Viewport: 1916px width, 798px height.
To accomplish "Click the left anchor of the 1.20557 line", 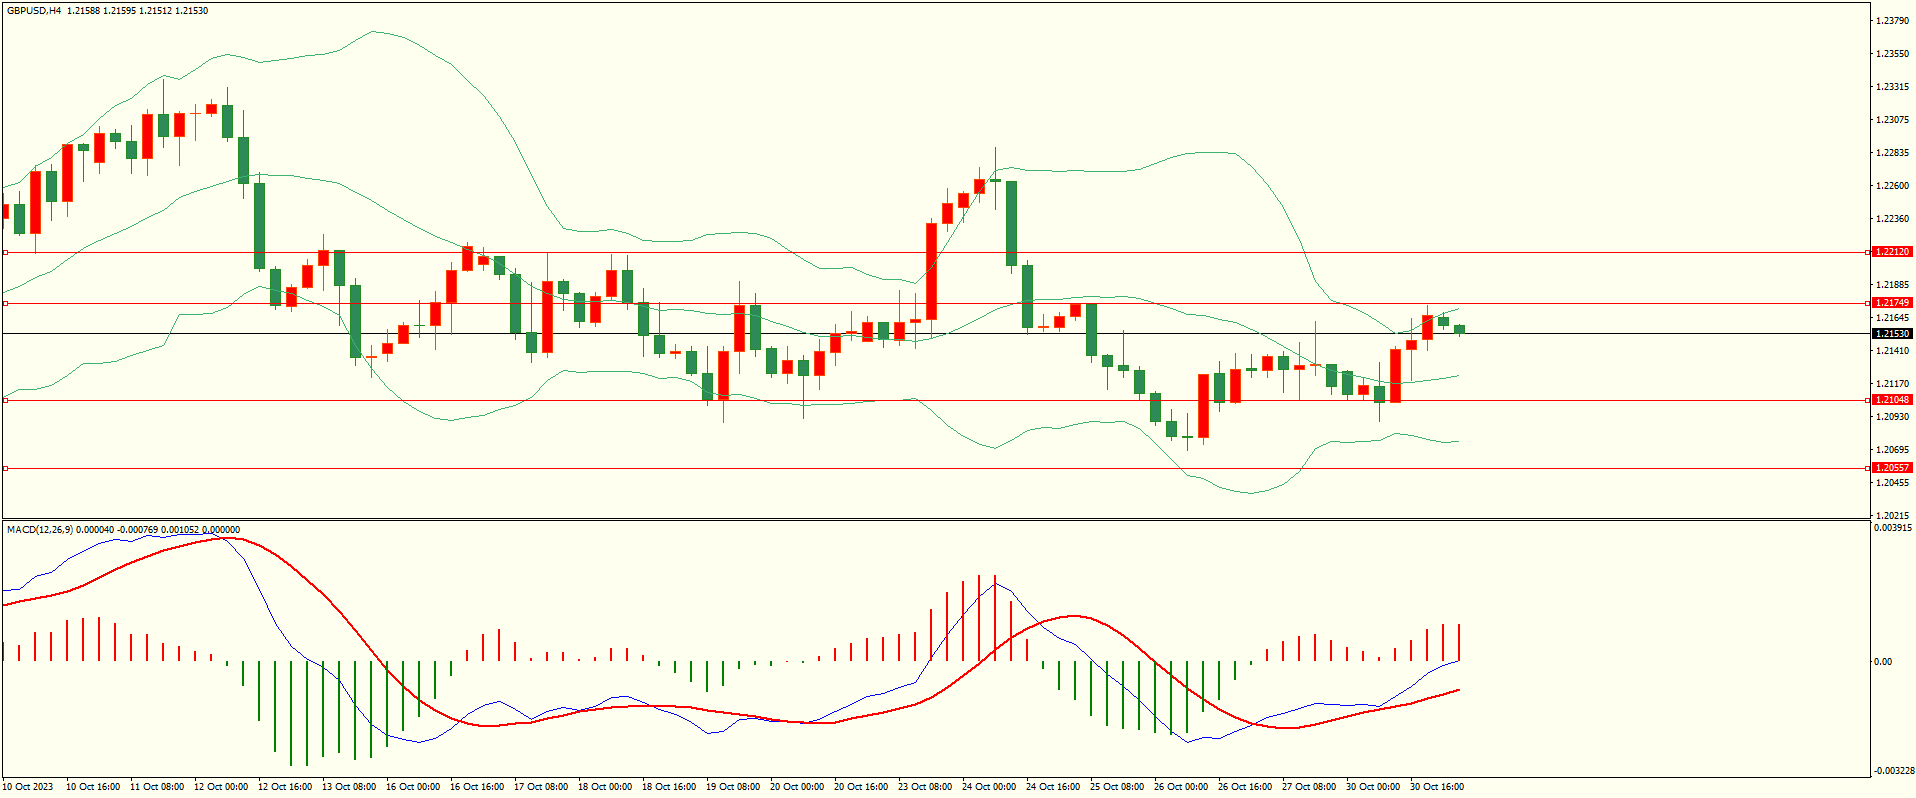I will (5, 468).
